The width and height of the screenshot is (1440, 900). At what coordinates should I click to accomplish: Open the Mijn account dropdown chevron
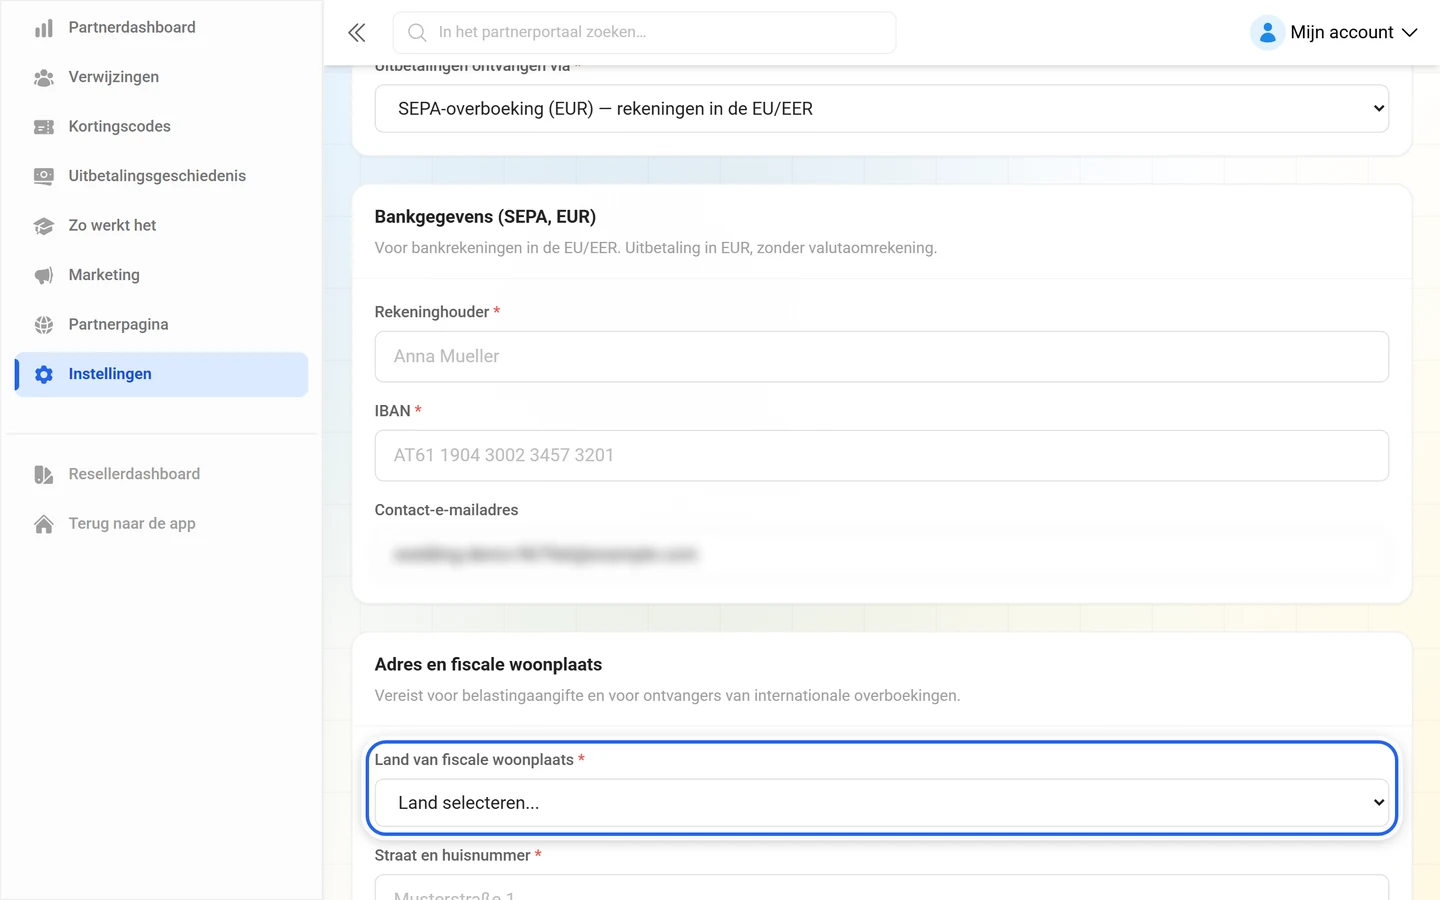(x=1410, y=33)
